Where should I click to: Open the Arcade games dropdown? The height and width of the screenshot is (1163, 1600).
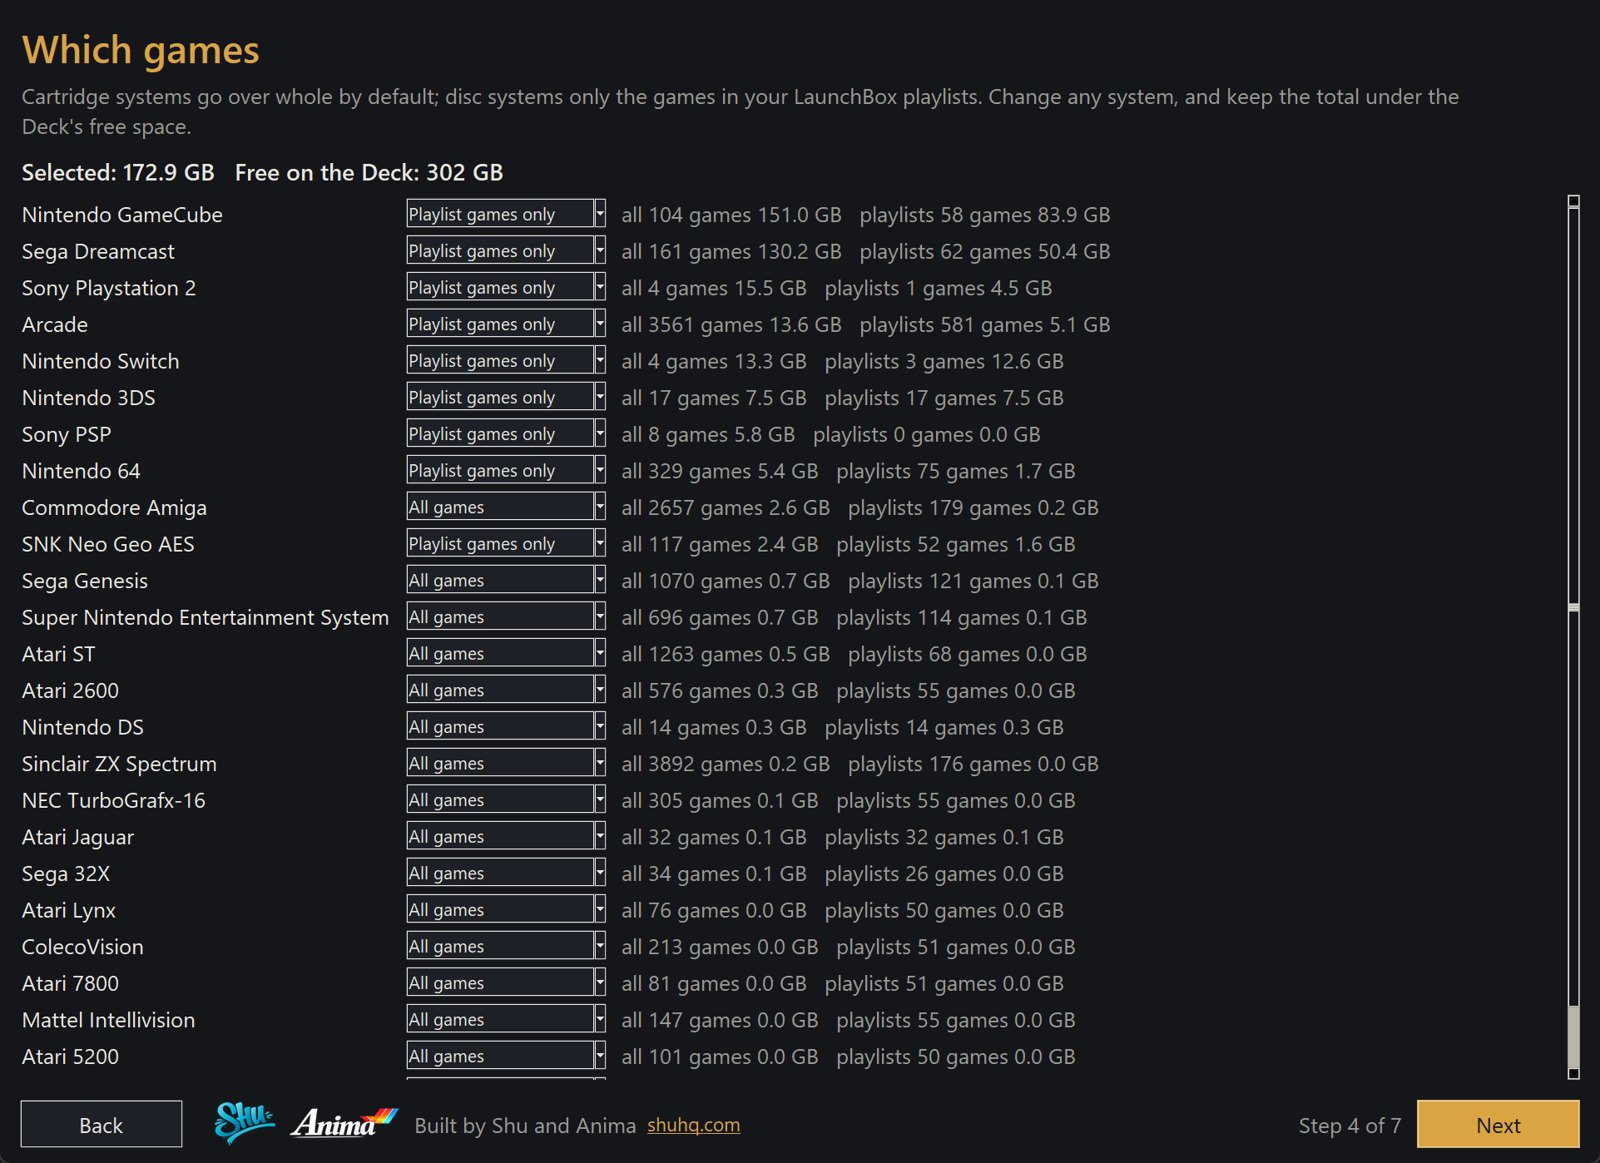pyautogui.click(x=506, y=324)
